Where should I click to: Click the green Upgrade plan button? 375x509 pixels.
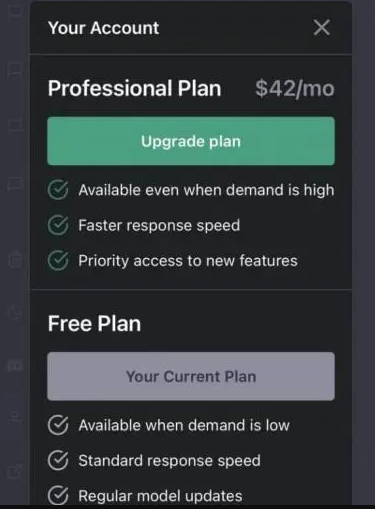pos(191,141)
